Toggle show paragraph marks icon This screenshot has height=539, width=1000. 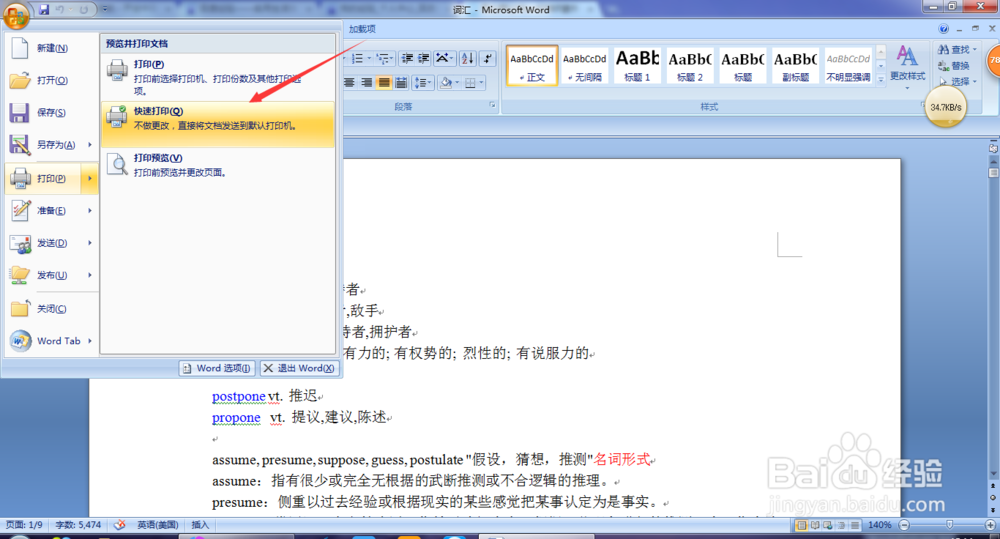tap(488, 59)
